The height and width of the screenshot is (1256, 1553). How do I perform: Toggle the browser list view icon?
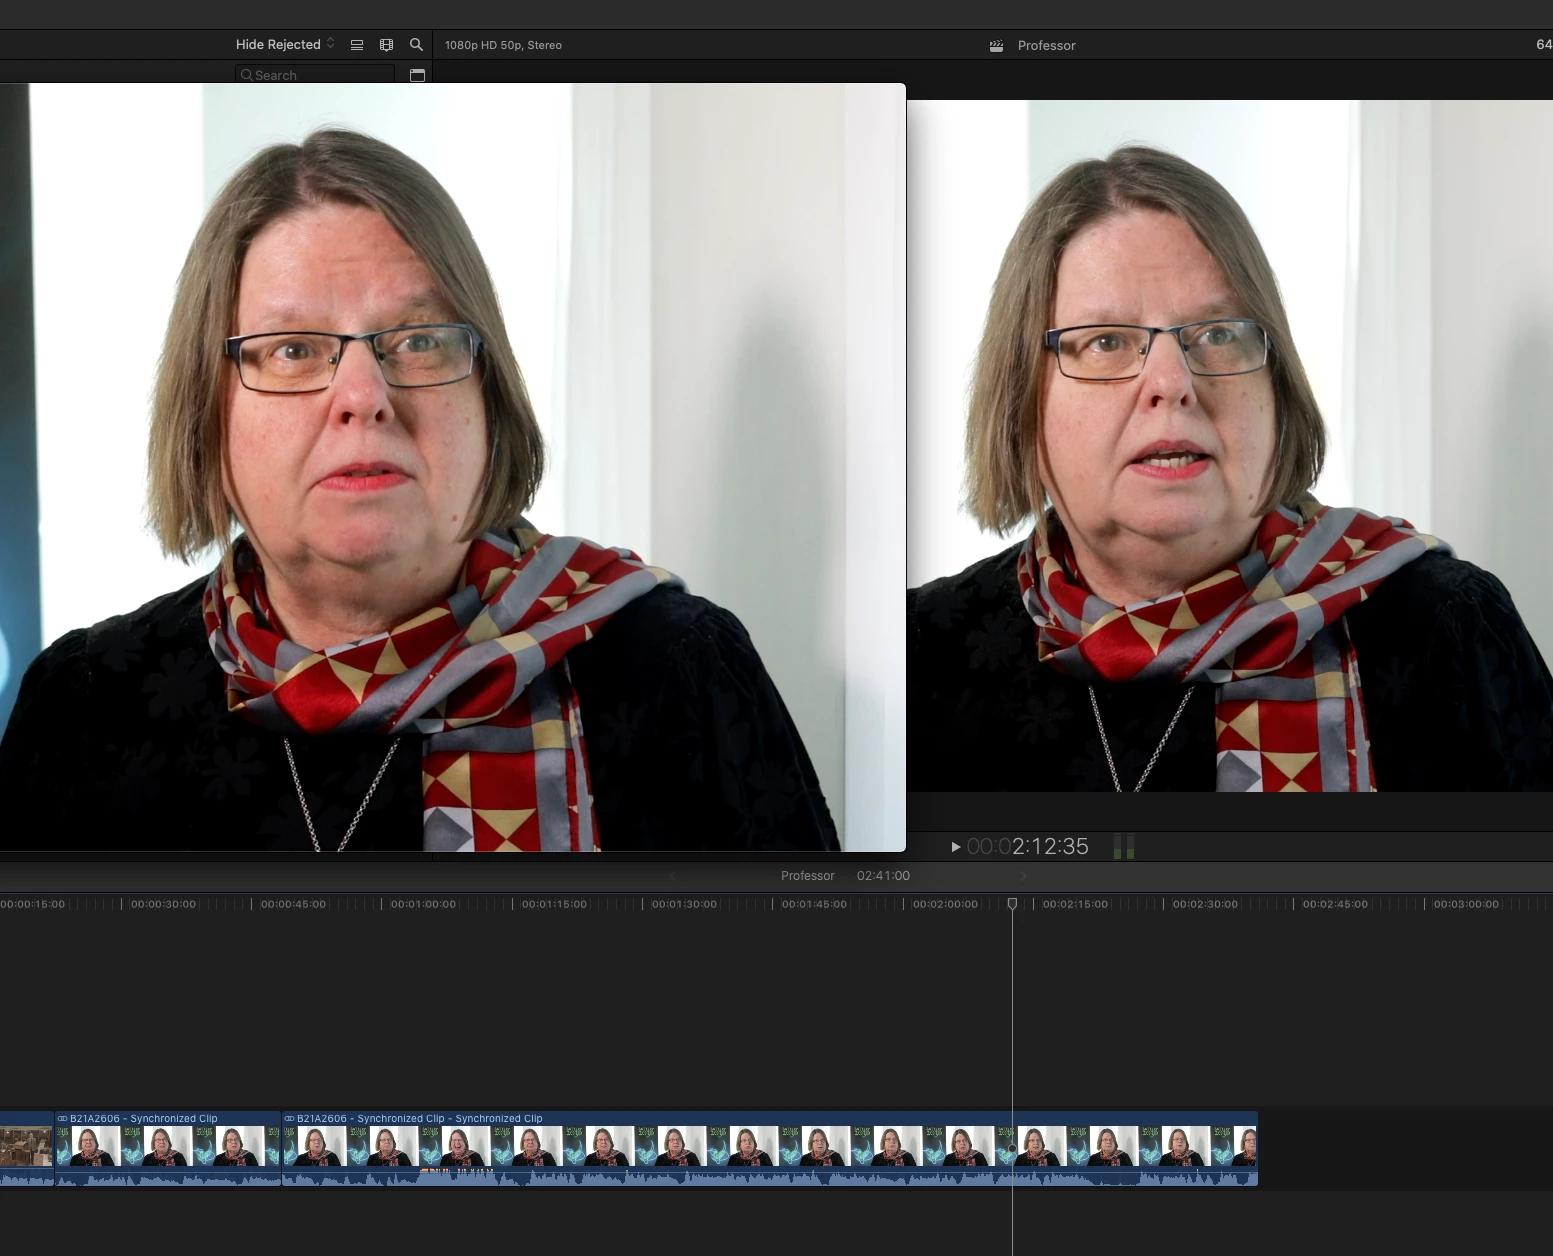357,45
